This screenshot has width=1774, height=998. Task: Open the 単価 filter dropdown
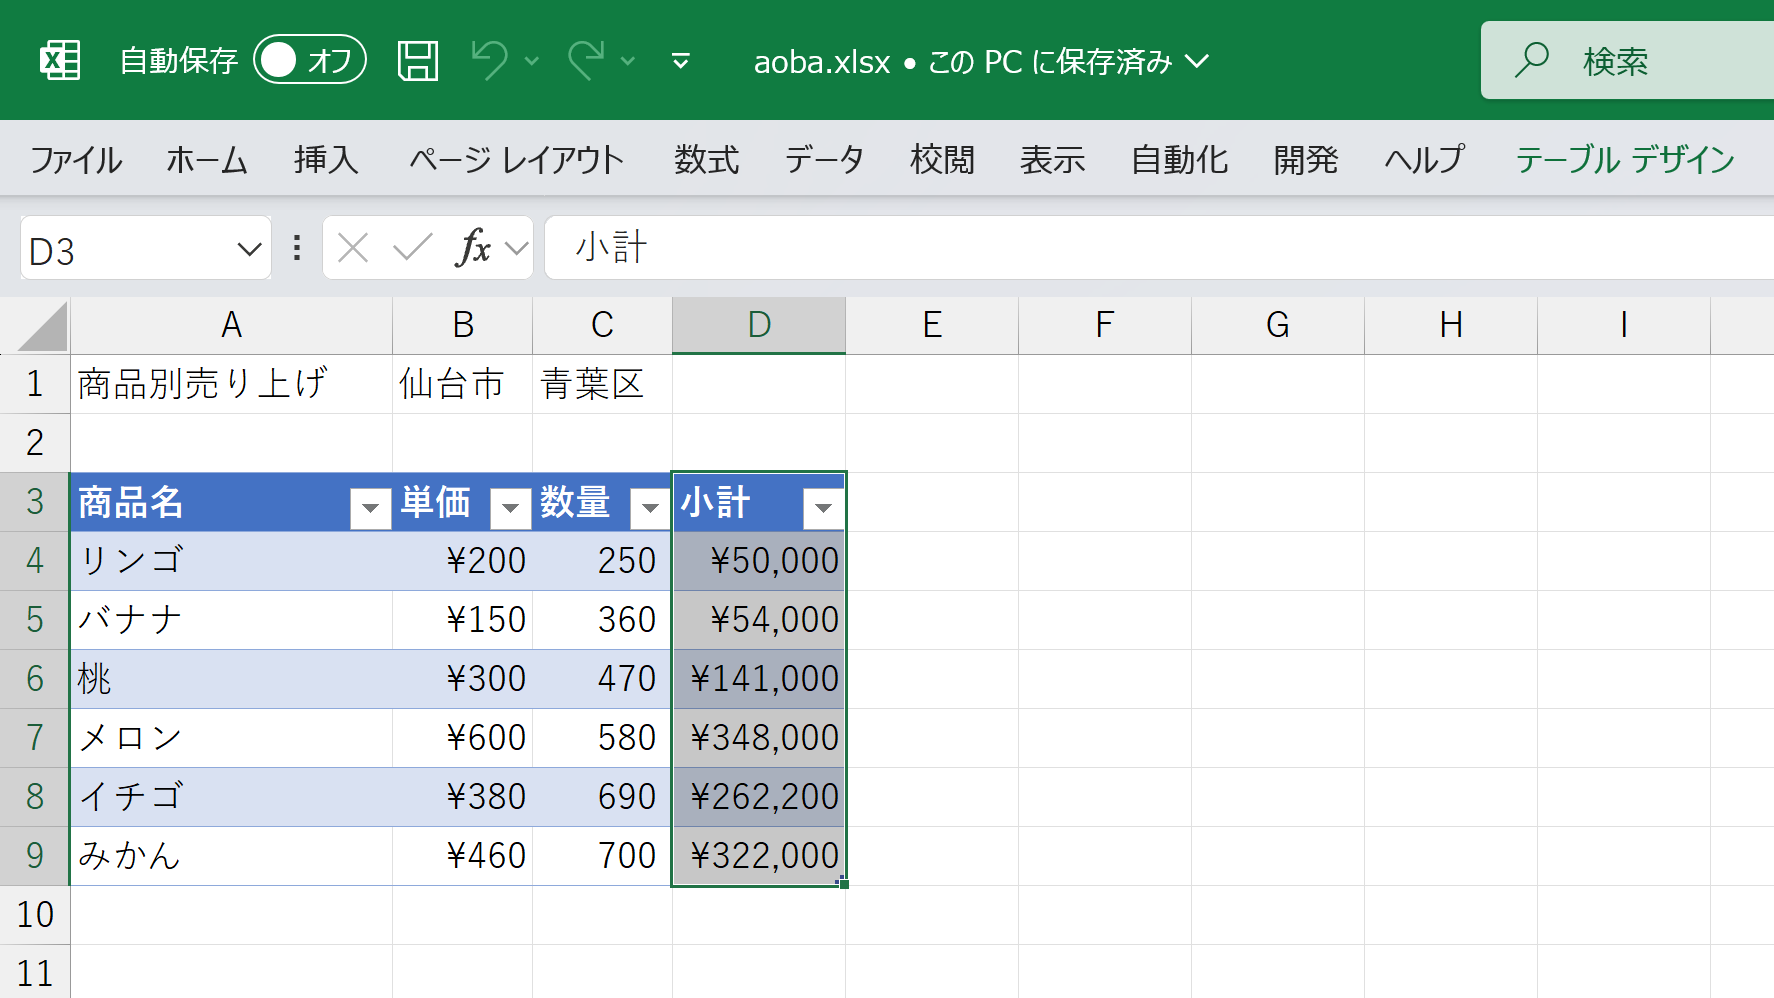point(510,508)
